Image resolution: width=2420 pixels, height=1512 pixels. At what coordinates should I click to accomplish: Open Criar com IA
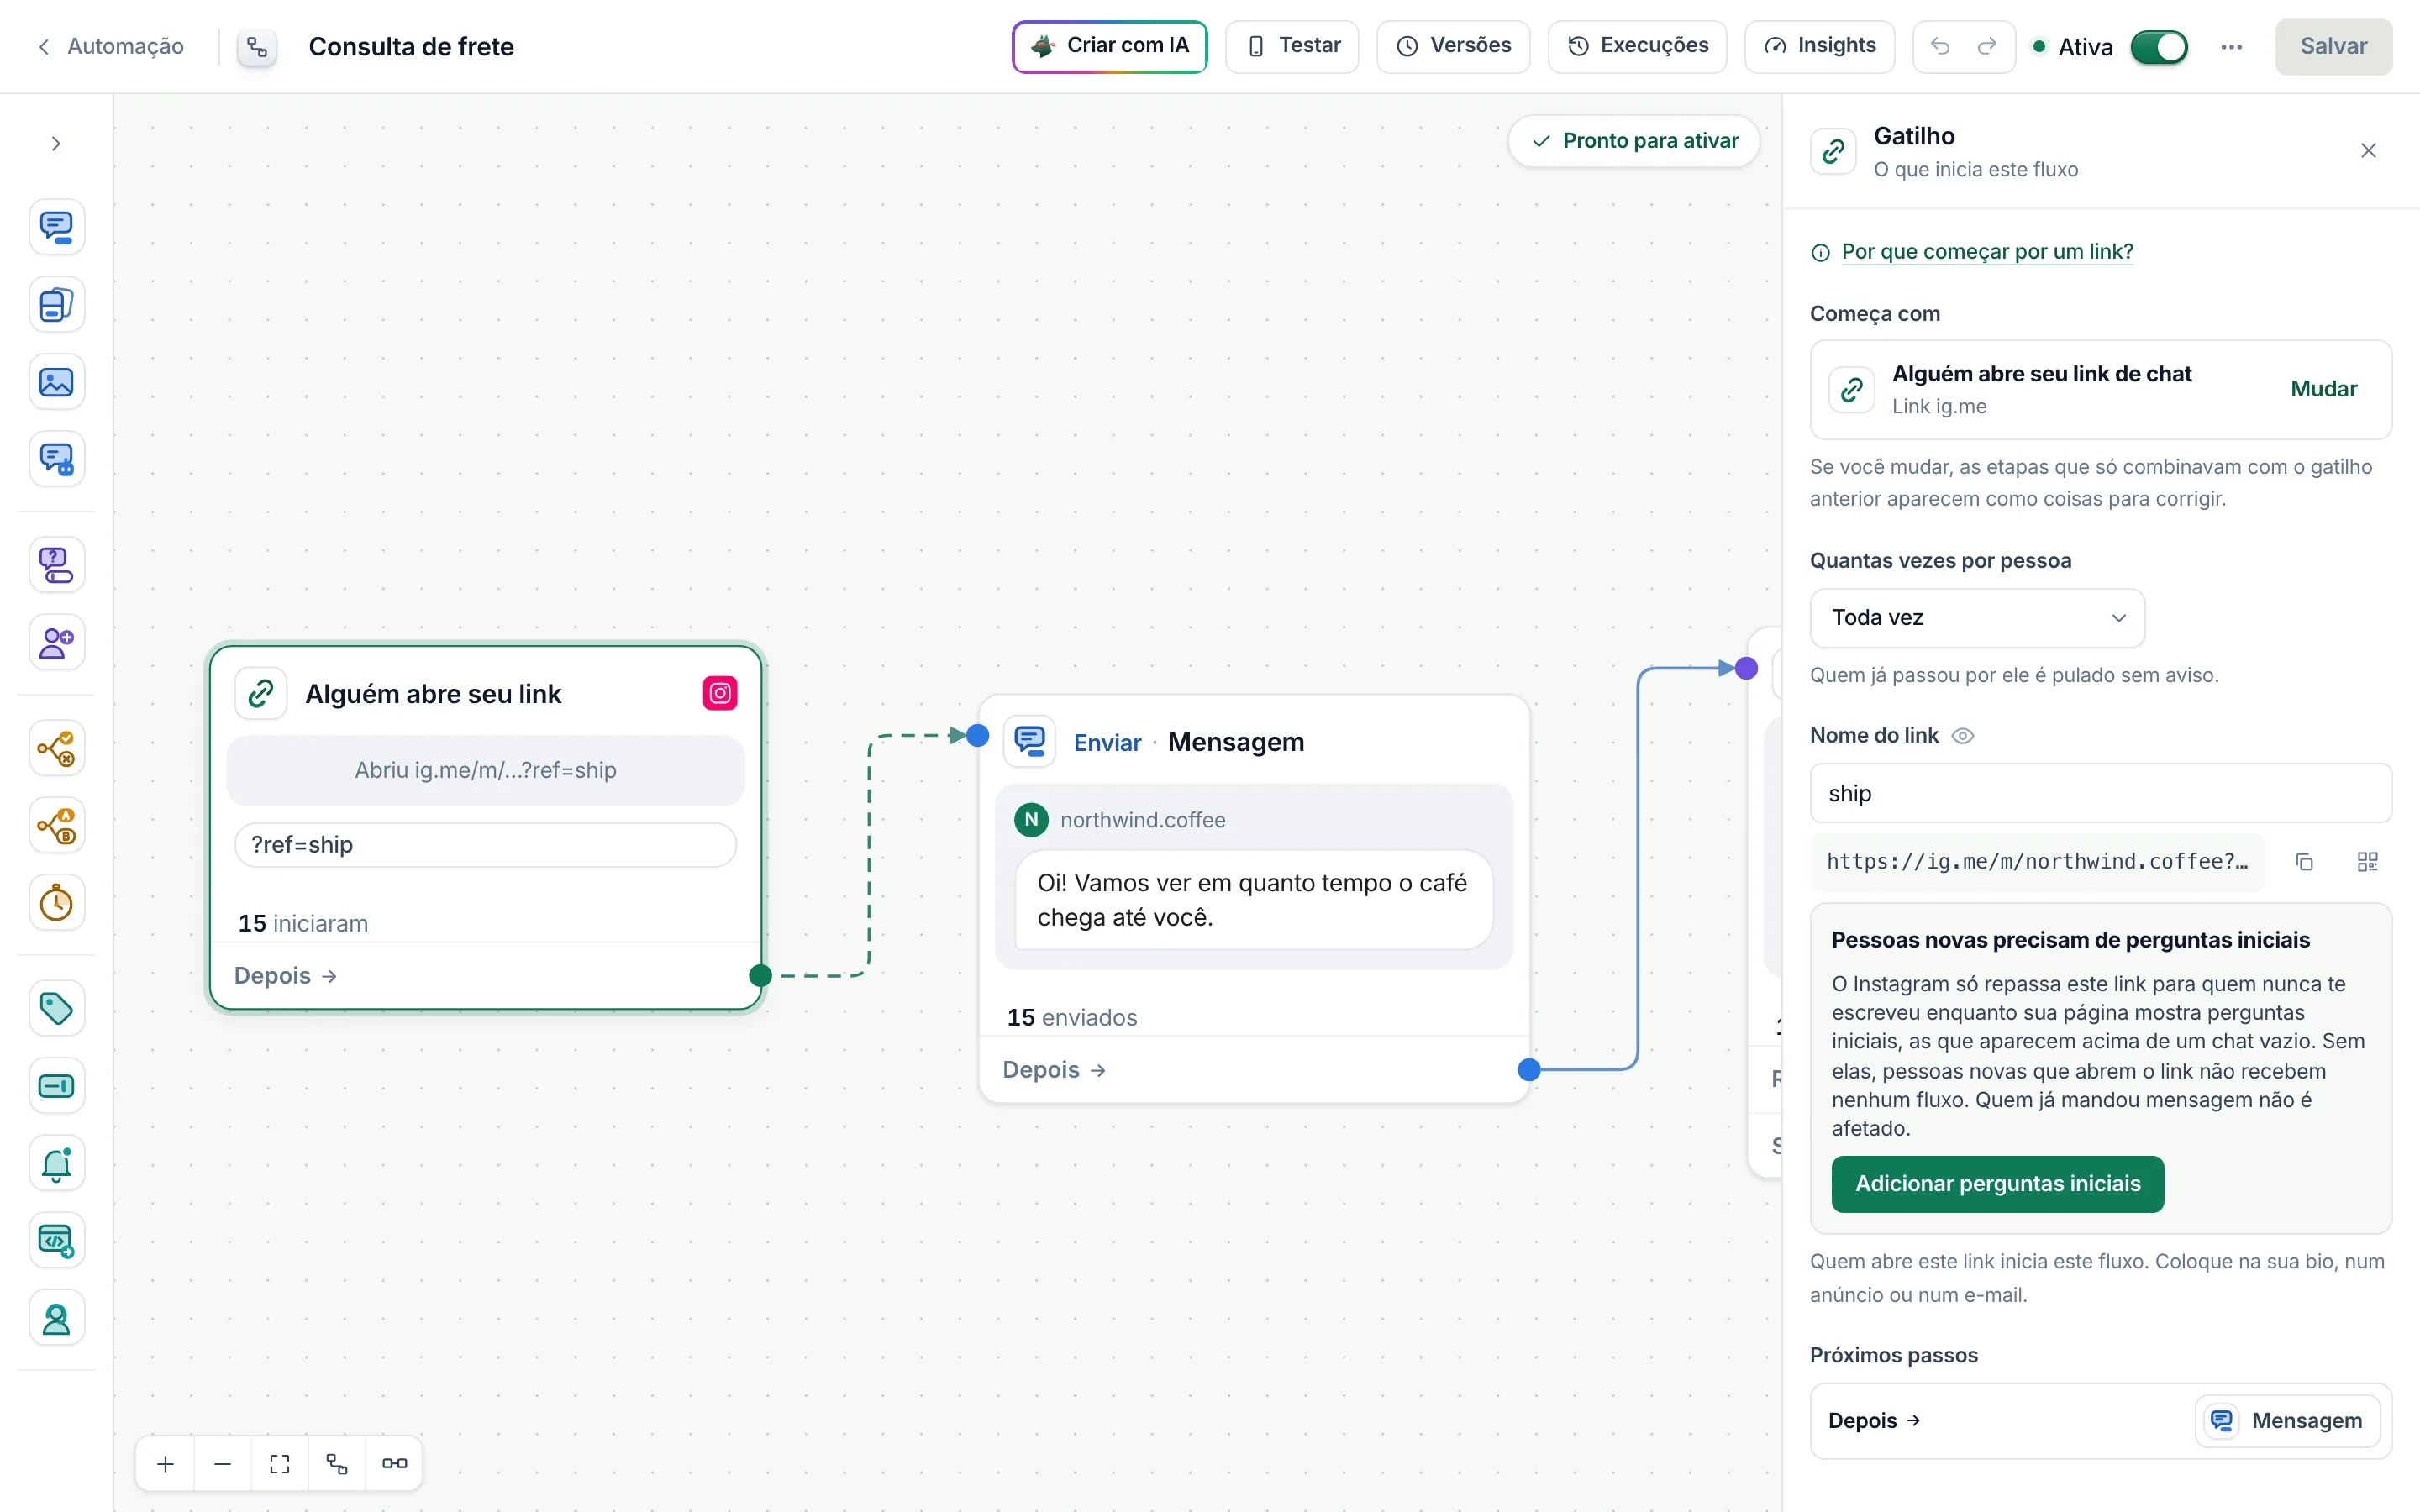pyautogui.click(x=1110, y=46)
